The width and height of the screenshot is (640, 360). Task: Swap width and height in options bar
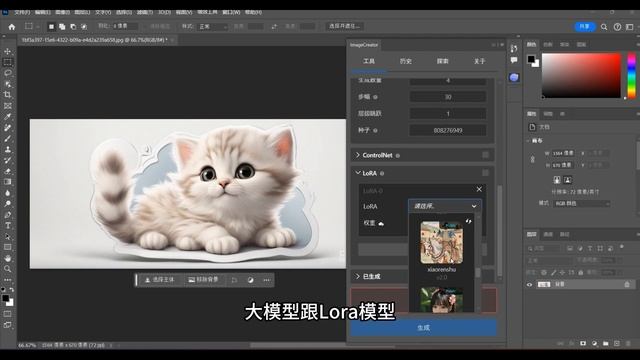274,27
